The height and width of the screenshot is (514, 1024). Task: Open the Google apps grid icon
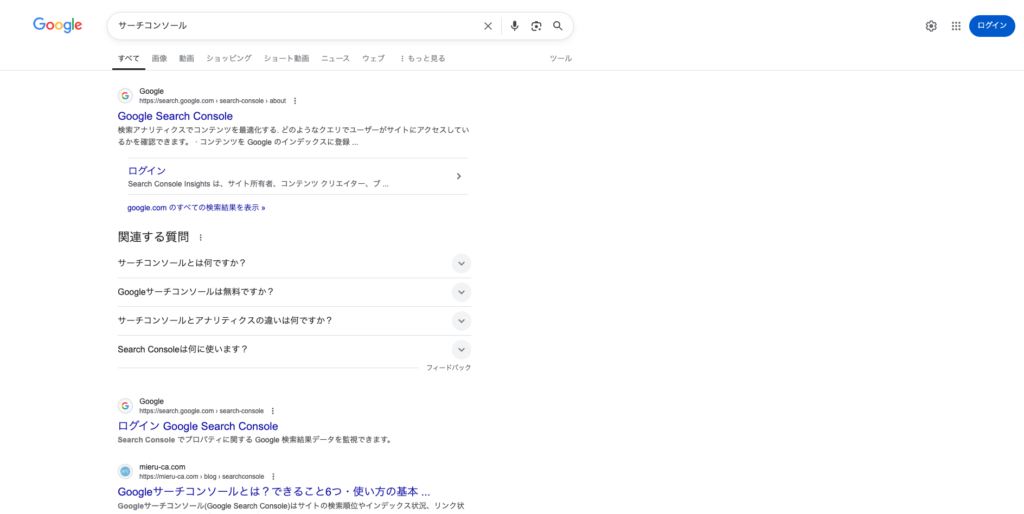tap(956, 26)
